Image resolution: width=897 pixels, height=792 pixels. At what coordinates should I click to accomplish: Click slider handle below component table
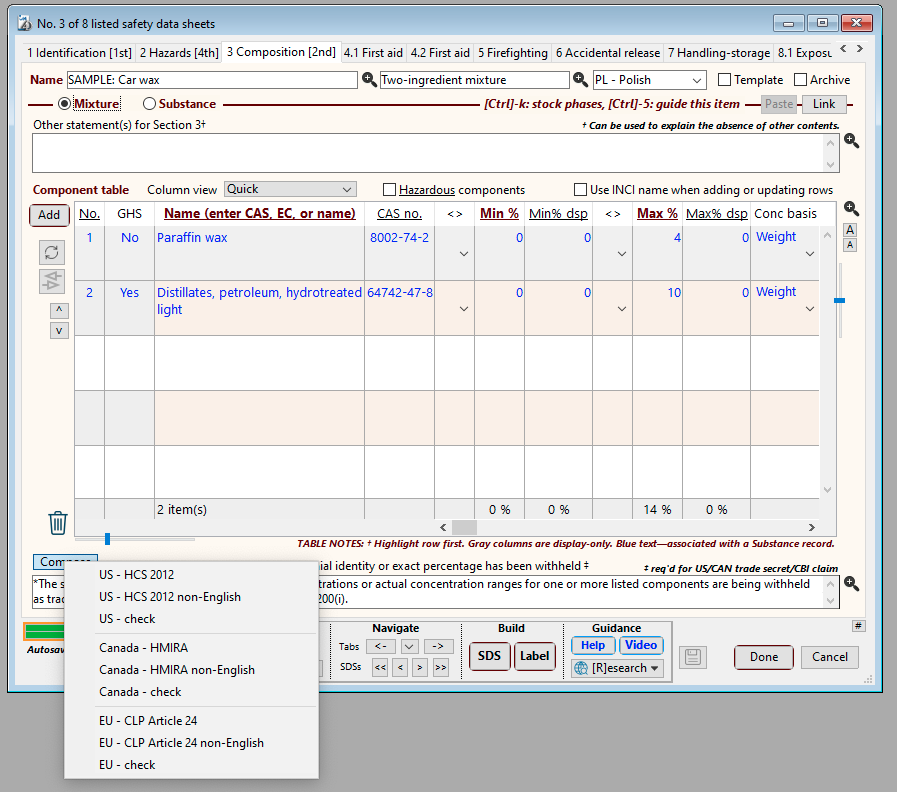pos(107,538)
